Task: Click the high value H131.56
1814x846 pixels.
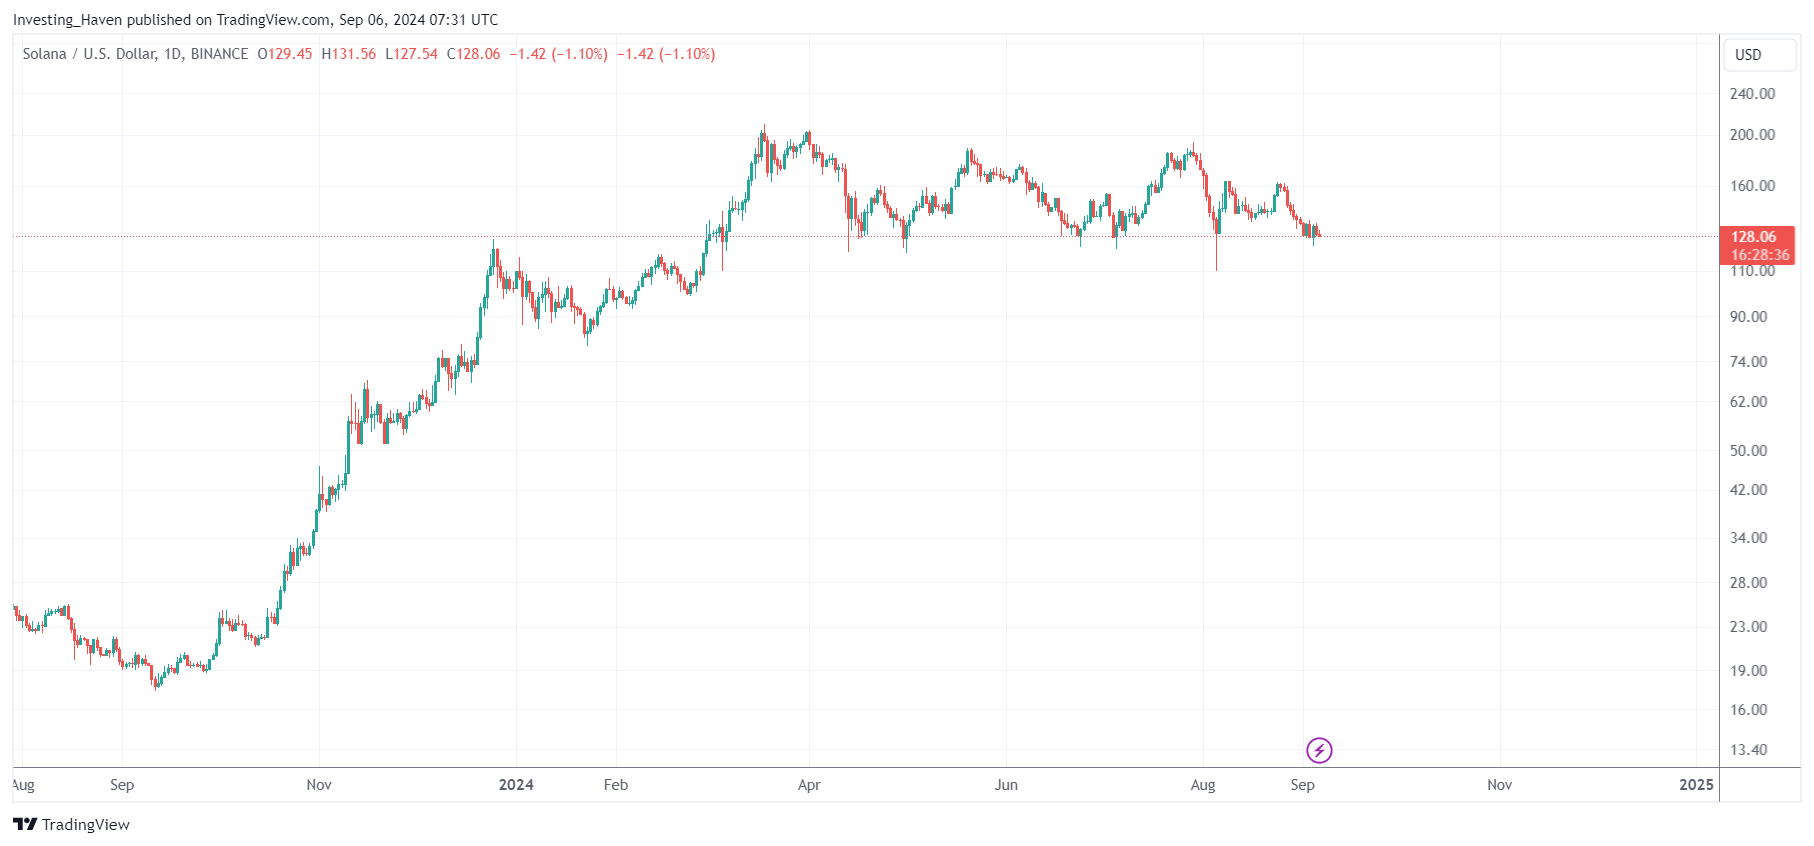Action: point(349,54)
